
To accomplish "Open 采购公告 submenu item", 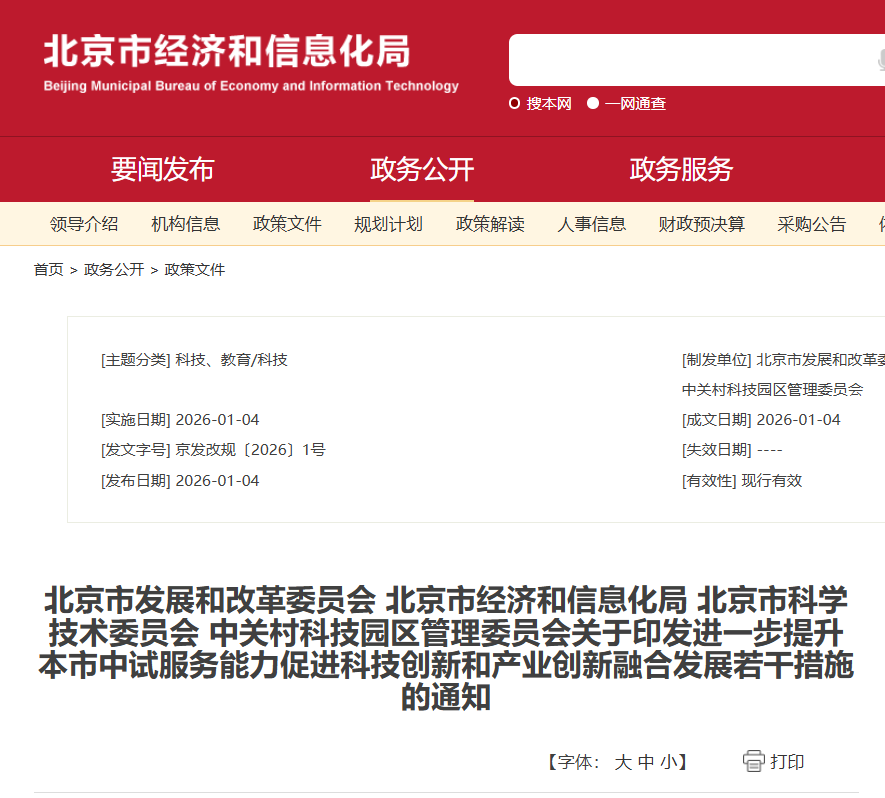I will [811, 224].
